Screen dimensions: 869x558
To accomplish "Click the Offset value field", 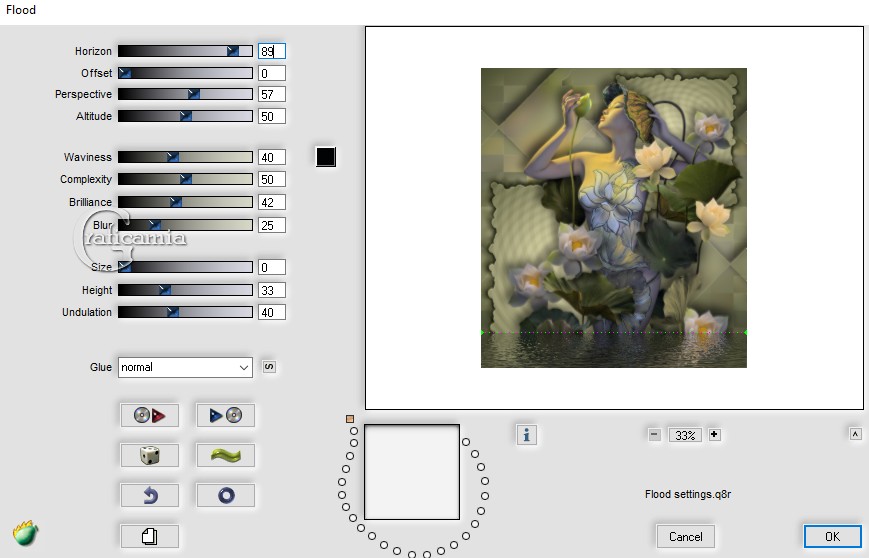I will [x=272, y=73].
